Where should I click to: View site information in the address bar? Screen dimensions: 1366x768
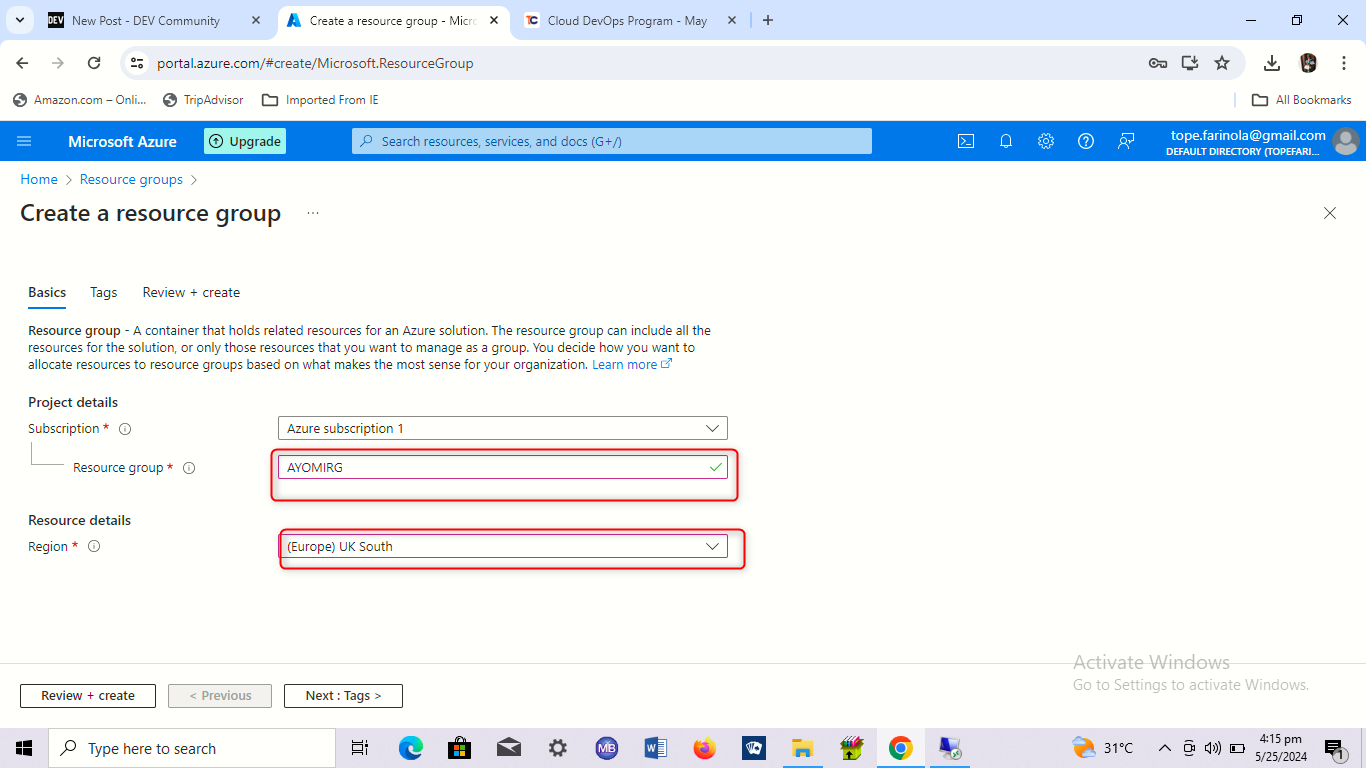click(x=138, y=63)
